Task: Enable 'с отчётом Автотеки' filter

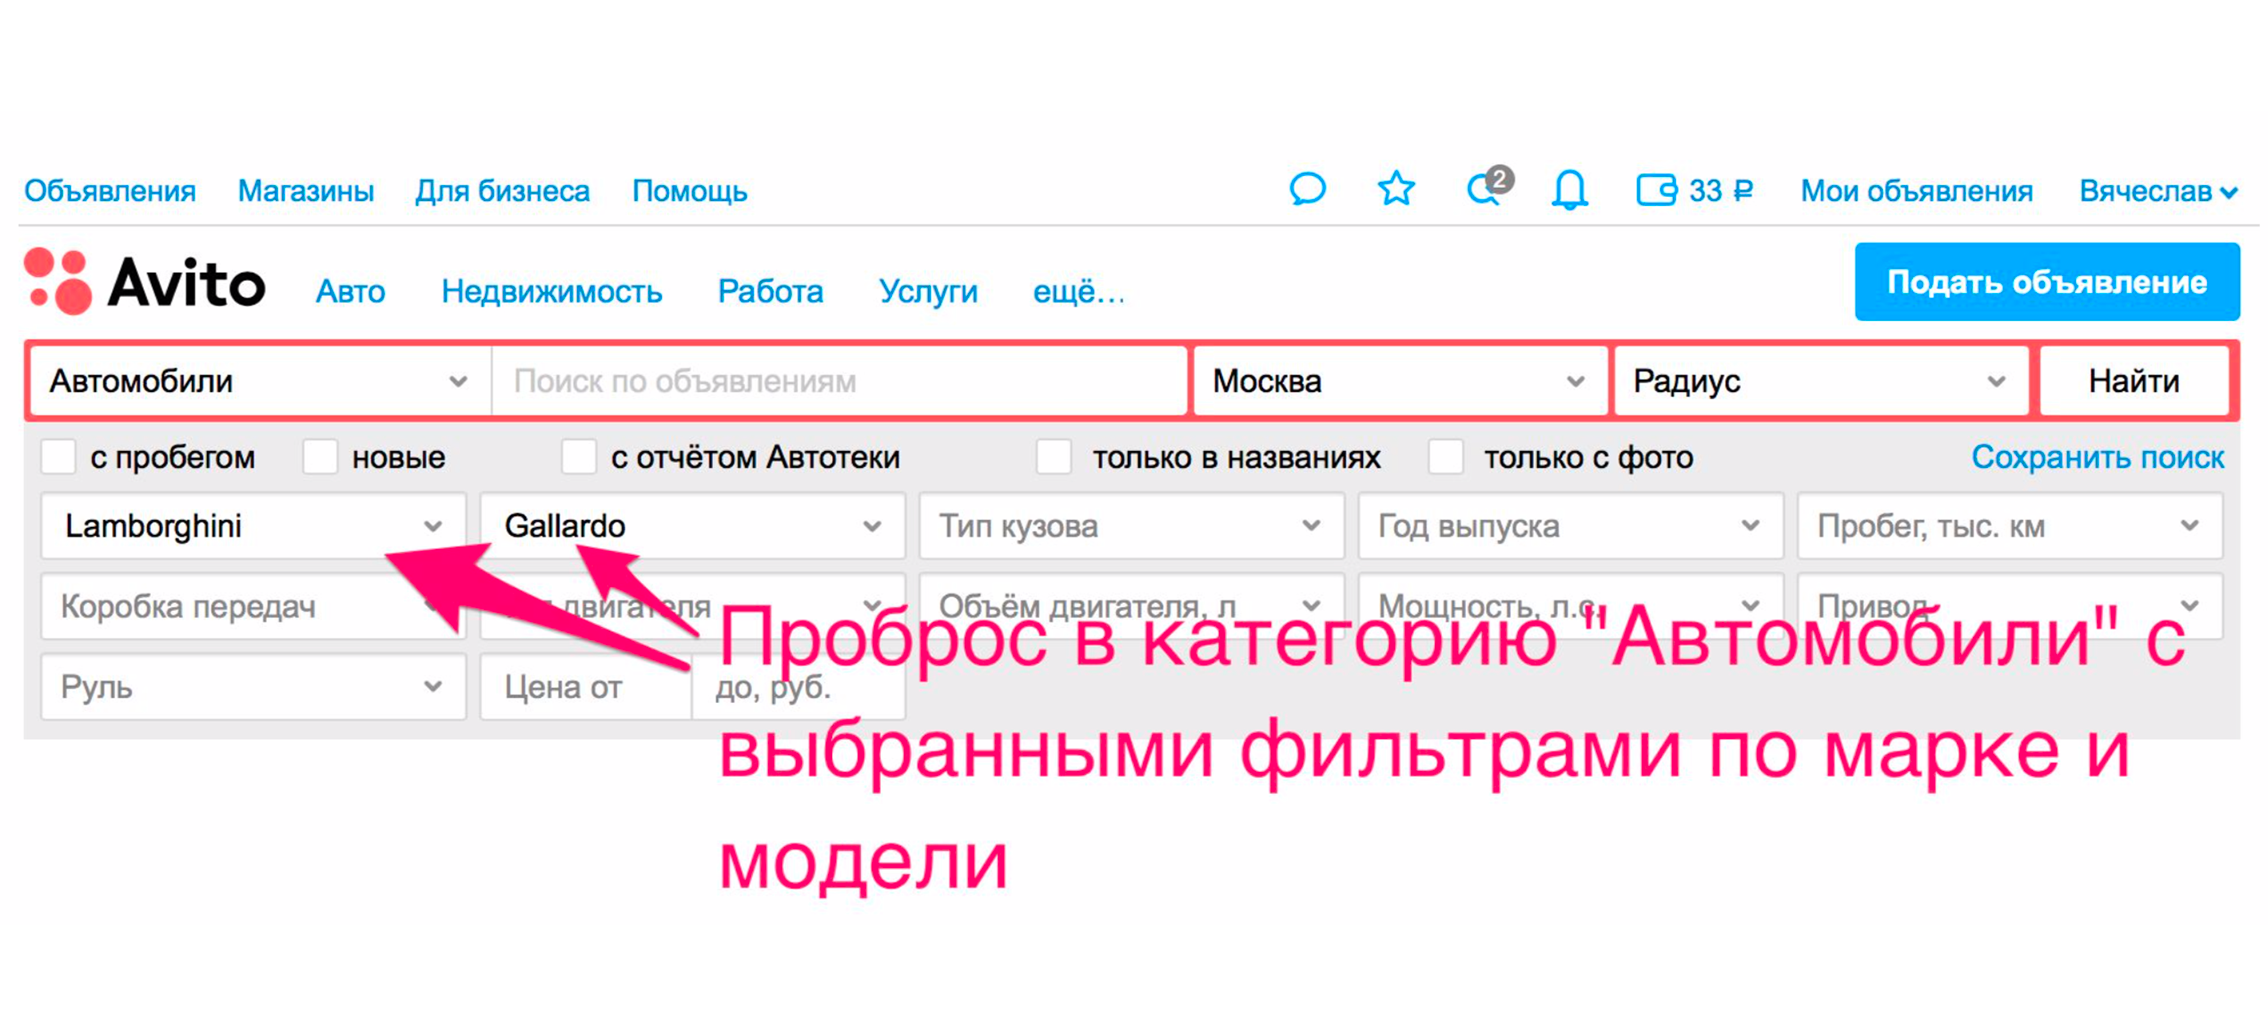Action: coord(578,457)
